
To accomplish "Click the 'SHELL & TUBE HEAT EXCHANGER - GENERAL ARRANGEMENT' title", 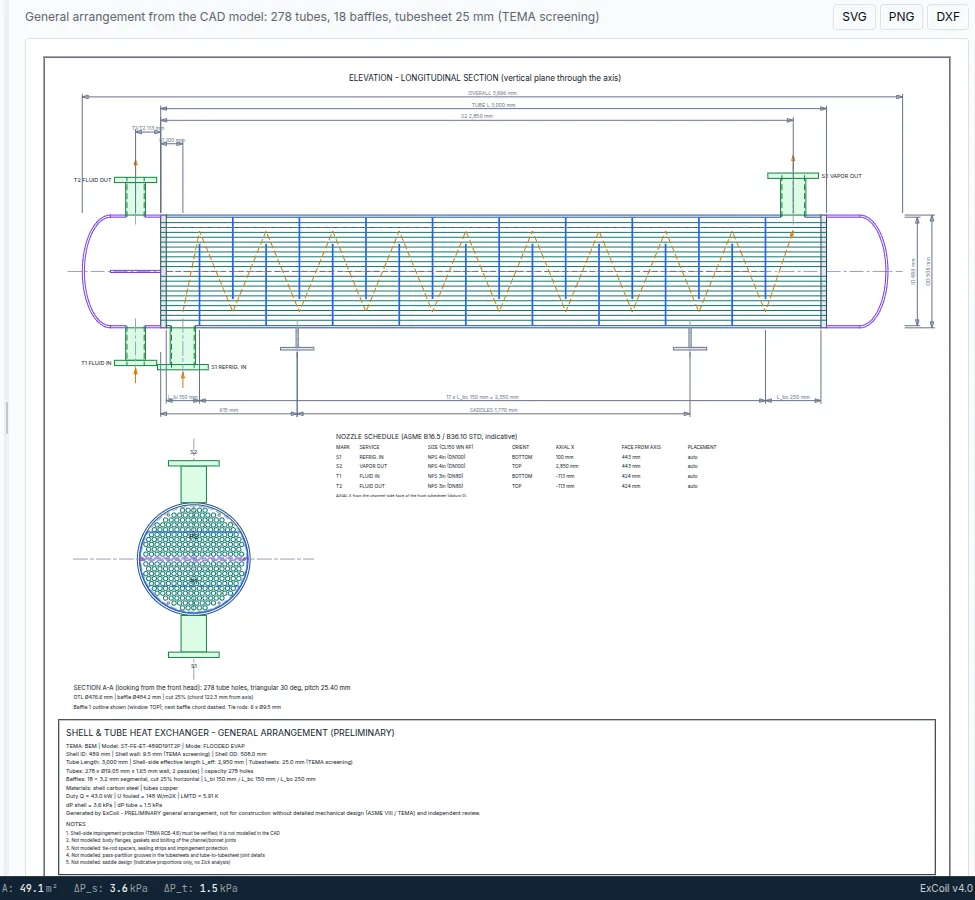I will 230,733.
